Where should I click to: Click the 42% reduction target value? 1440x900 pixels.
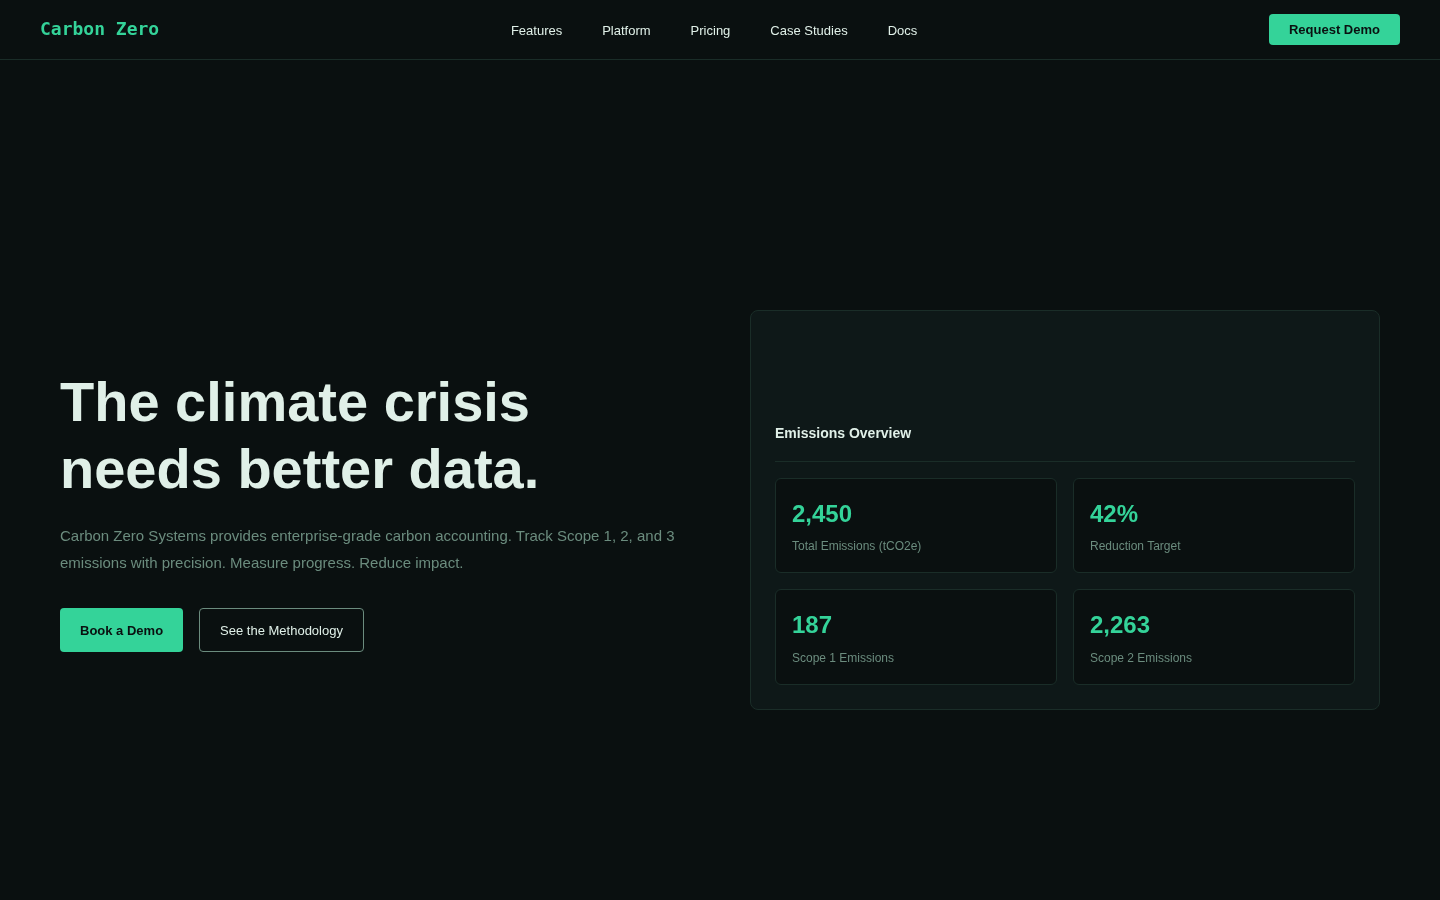pos(1114,514)
